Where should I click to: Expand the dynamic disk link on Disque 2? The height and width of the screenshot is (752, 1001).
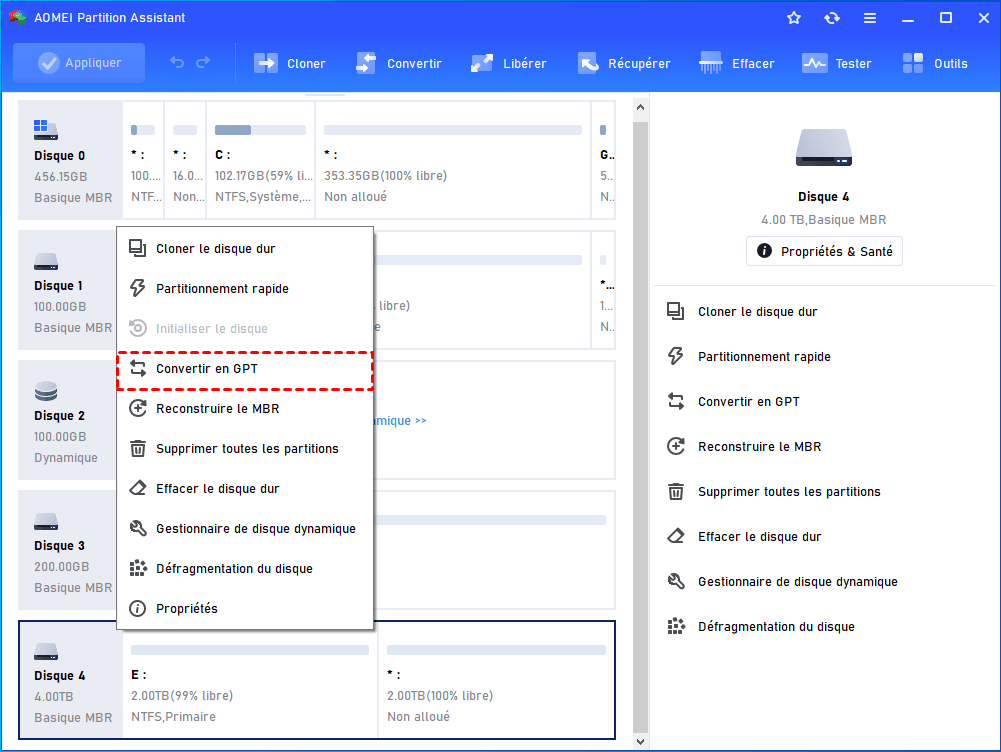pyautogui.click(x=400, y=421)
